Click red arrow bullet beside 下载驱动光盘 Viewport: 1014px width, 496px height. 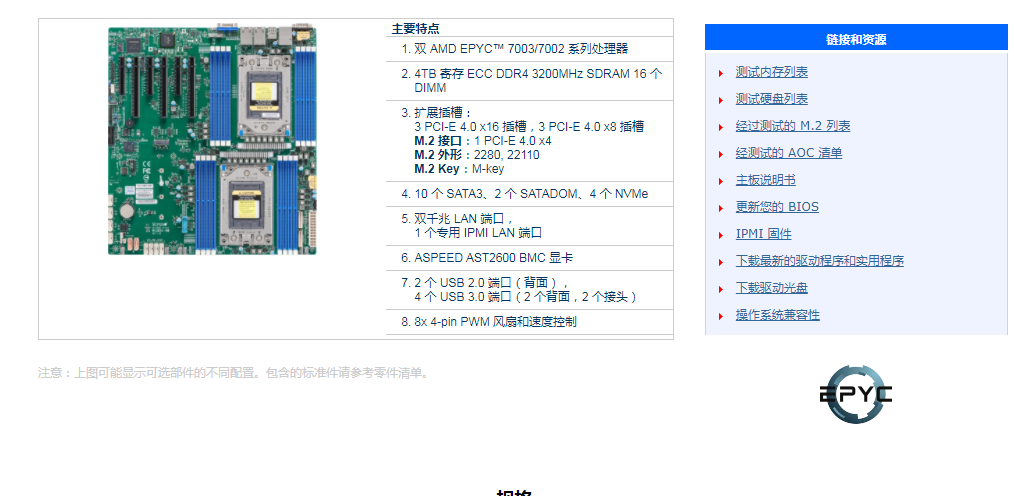pyautogui.click(x=721, y=289)
